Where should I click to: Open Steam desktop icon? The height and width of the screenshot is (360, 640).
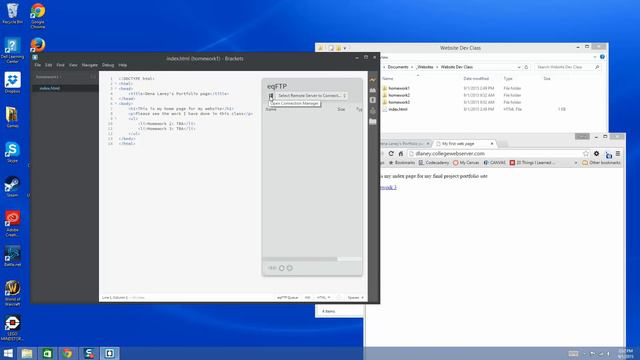tap(12, 187)
